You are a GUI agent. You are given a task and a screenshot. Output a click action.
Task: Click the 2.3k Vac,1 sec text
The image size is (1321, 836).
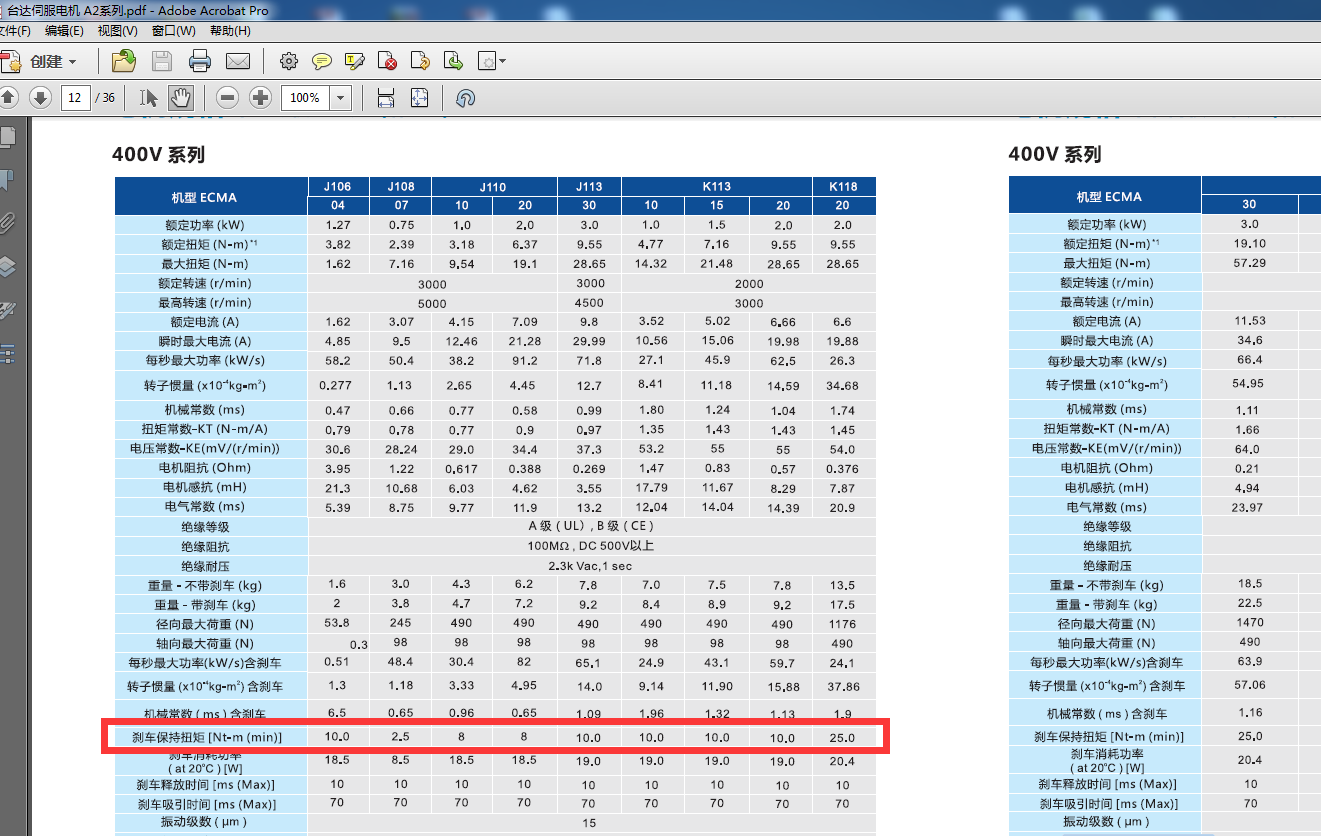(x=591, y=566)
